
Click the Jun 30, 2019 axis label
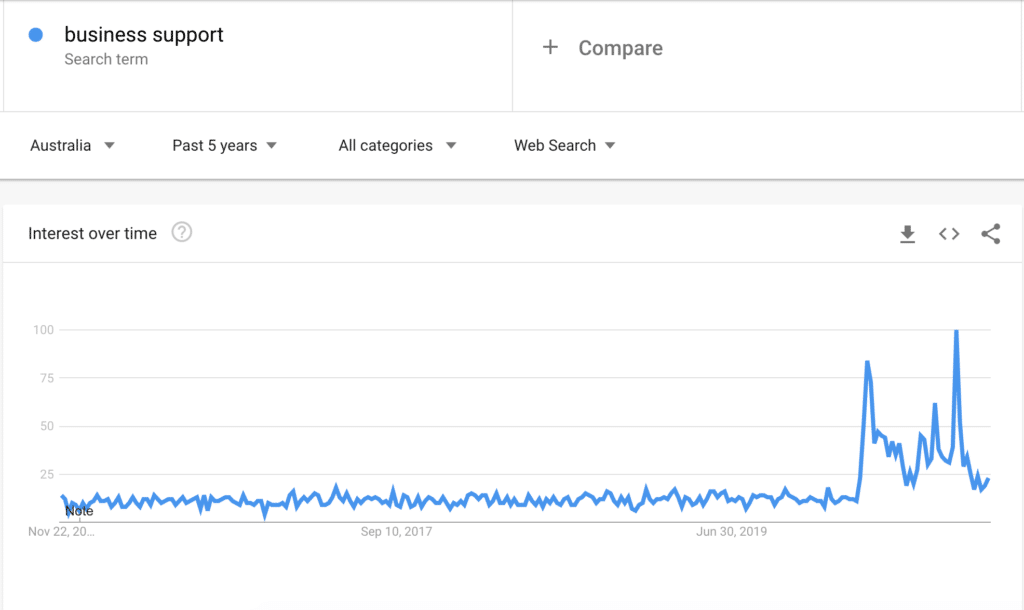[x=731, y=532]
